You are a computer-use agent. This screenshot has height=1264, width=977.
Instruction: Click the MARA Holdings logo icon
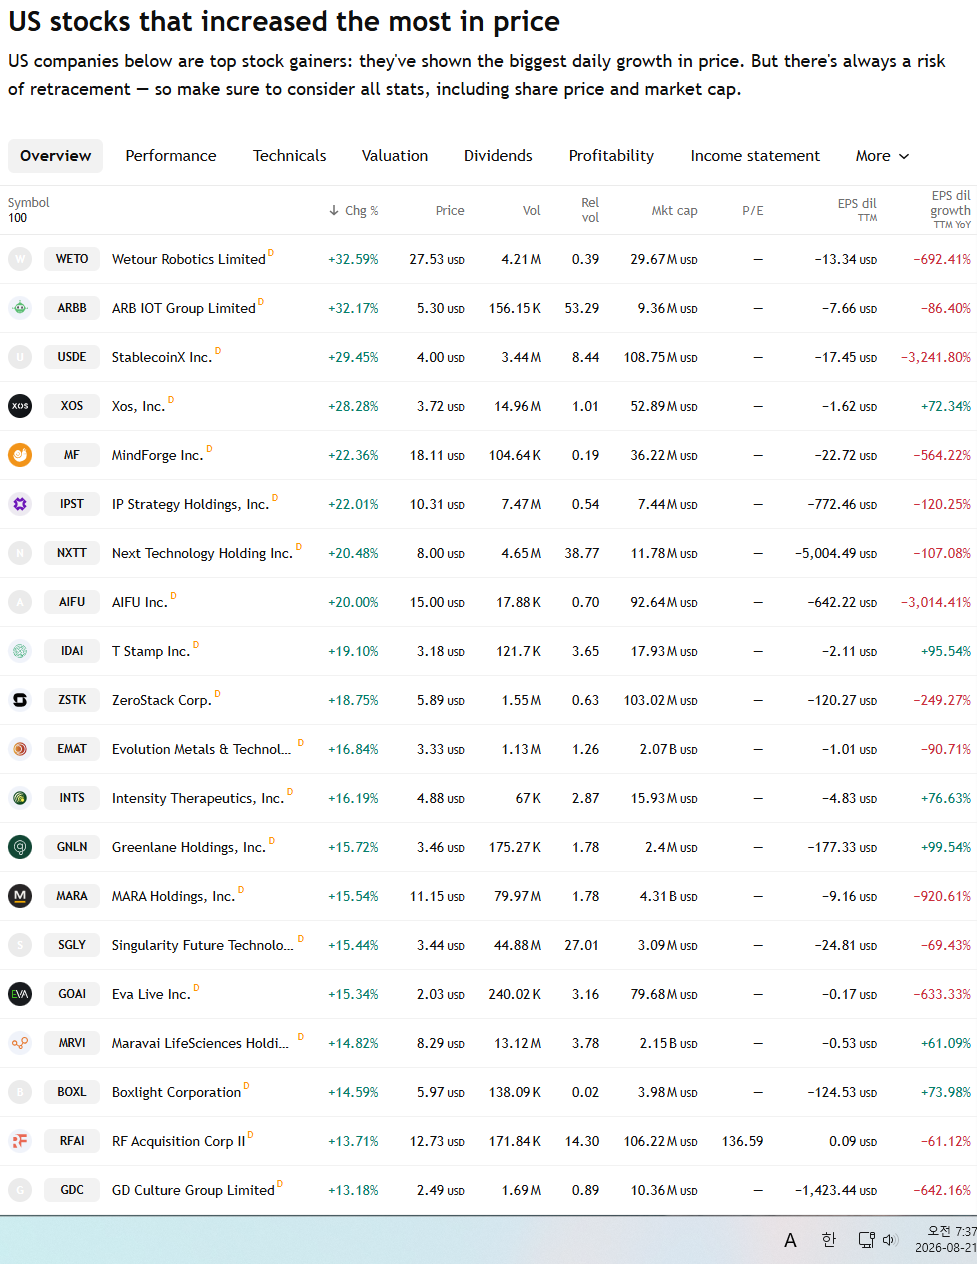coord(20,896)
